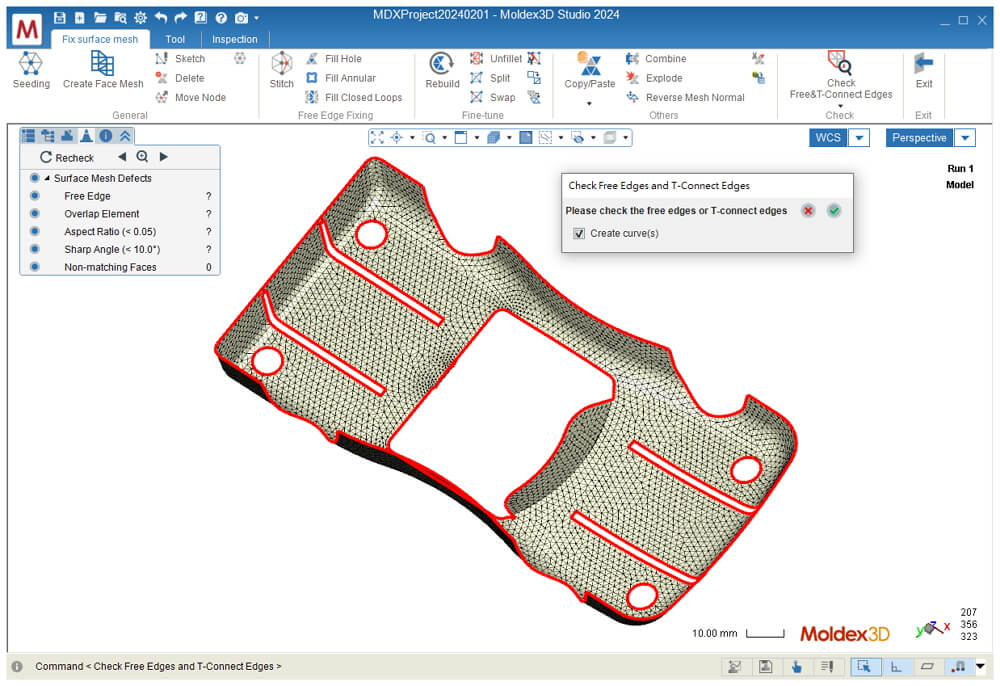This screenshot has width=1000, height=686.
Task: Toggle the magnet snap option in status bar
Action: click(x=958, y=667)
